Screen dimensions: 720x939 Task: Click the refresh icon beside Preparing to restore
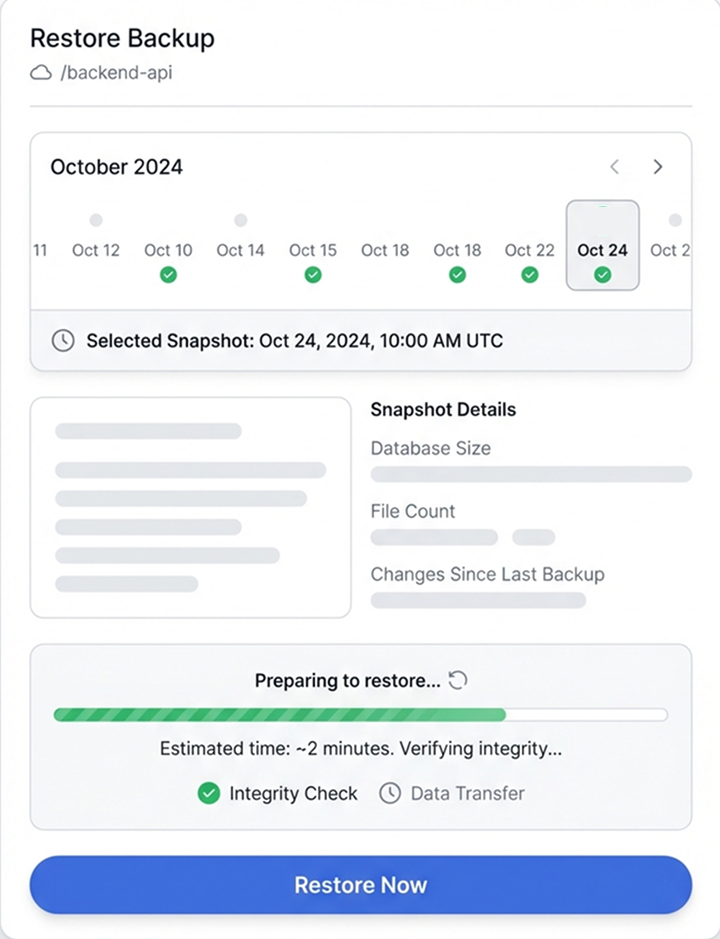[x=458, y=680]
